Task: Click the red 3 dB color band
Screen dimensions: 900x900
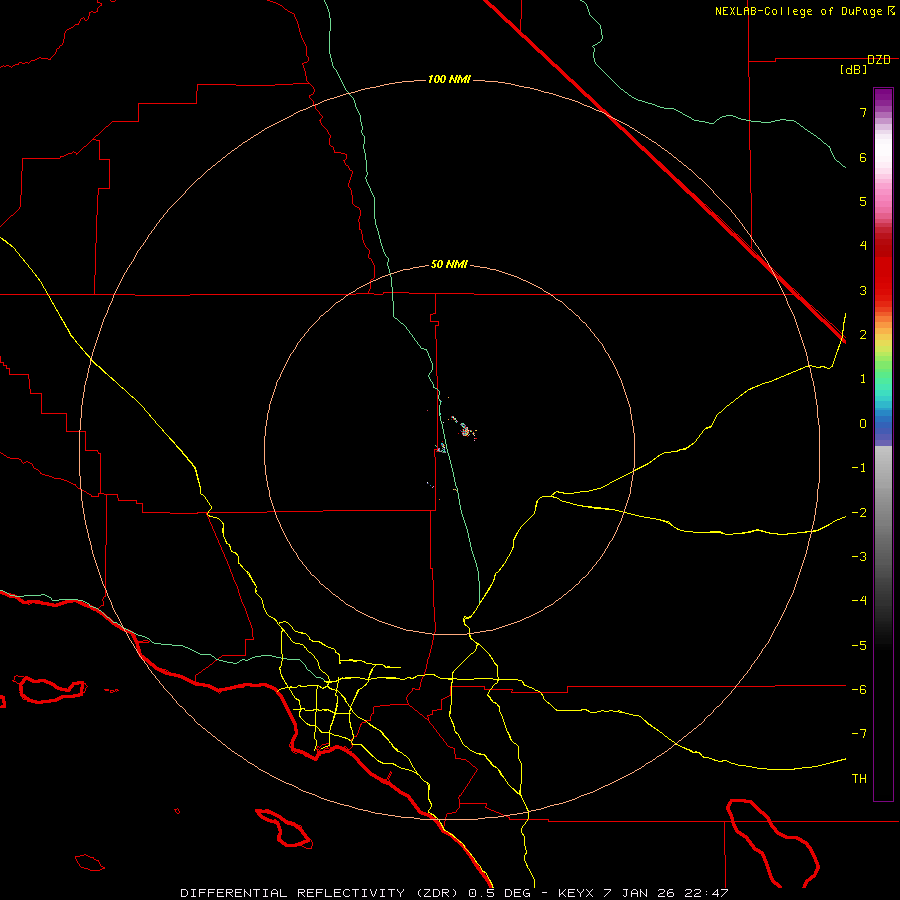Action: (883, 290)
